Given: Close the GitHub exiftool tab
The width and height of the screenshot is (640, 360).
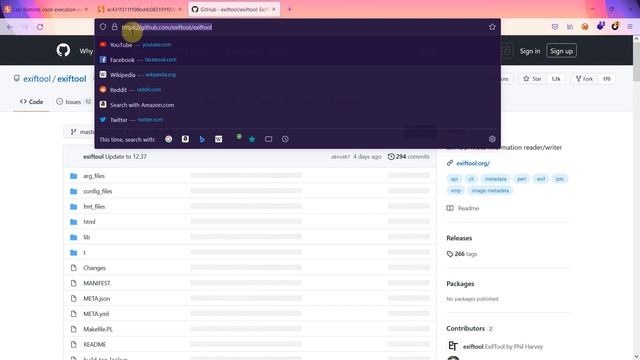Looking at the screenshot, I should point(274,9).
